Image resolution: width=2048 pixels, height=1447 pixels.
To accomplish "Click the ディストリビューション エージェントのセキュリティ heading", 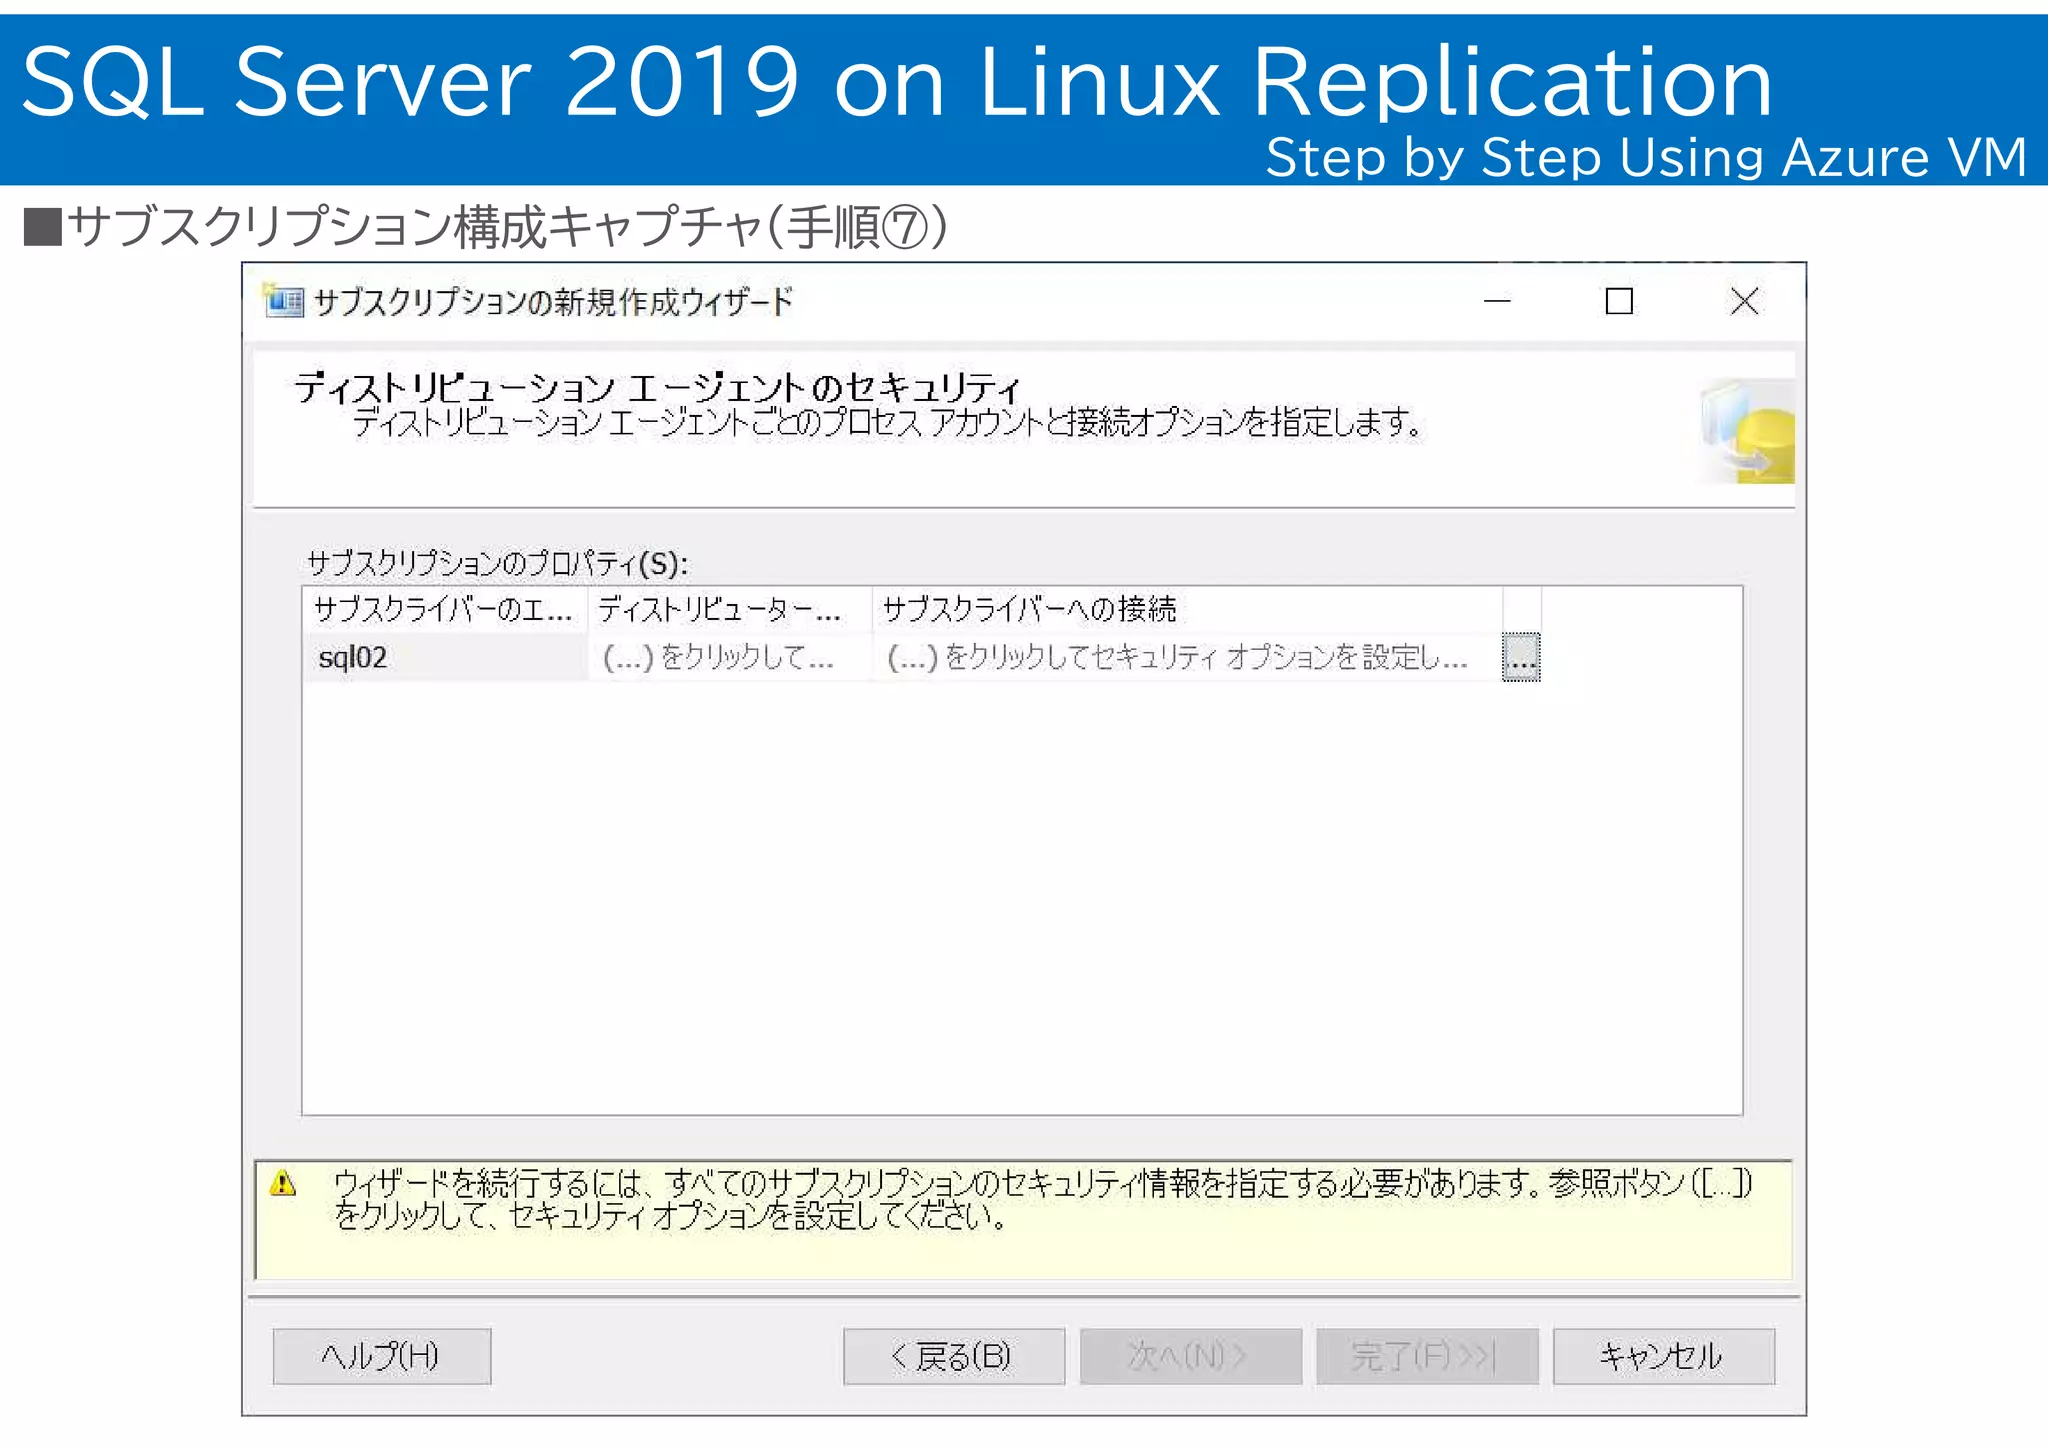I will [x=657, y=387].
